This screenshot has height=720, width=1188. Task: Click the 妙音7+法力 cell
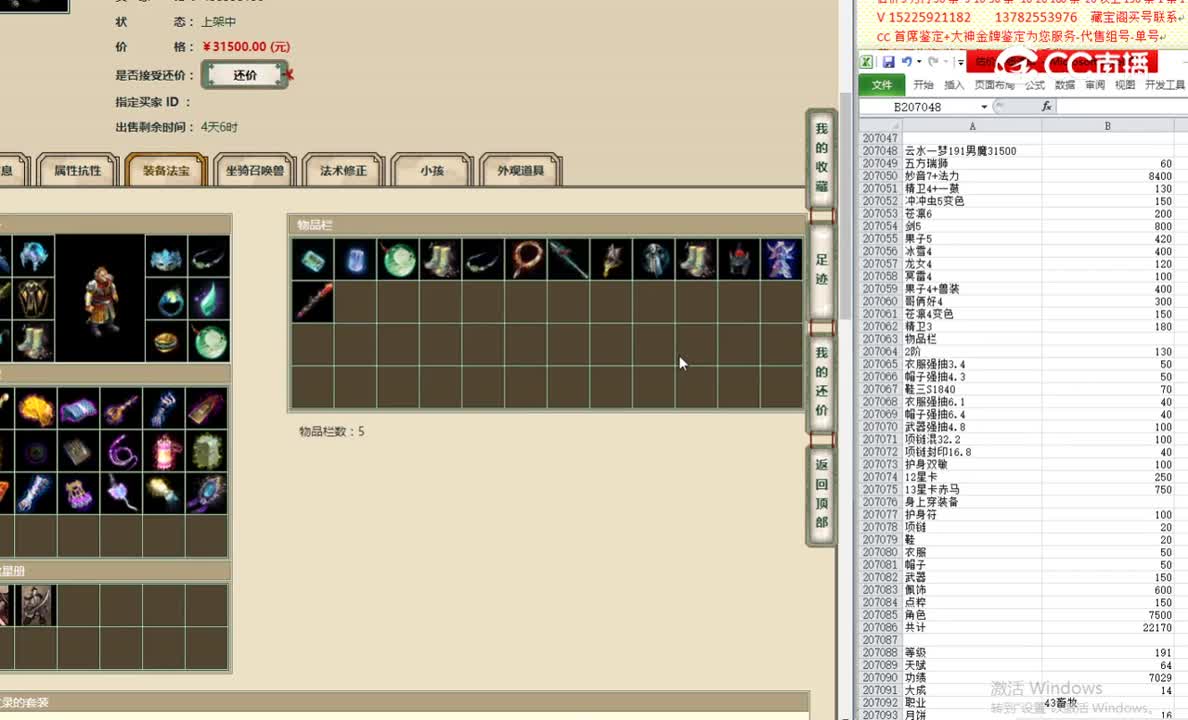click(x=972, y=176)
